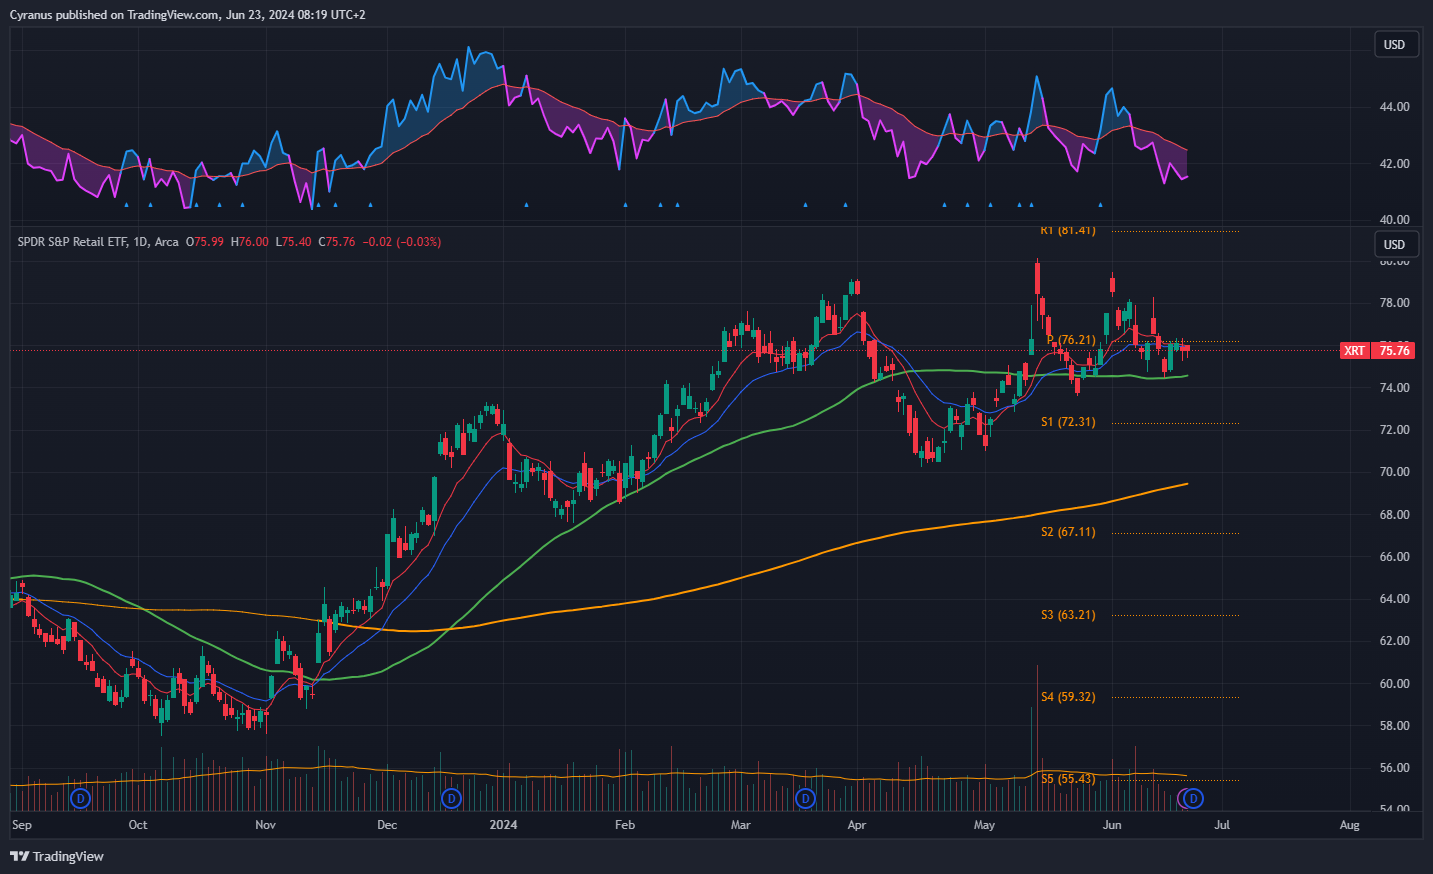Click the change value -0.02 (-0.03%)
Screen dimensions: 1433x874
402,242
